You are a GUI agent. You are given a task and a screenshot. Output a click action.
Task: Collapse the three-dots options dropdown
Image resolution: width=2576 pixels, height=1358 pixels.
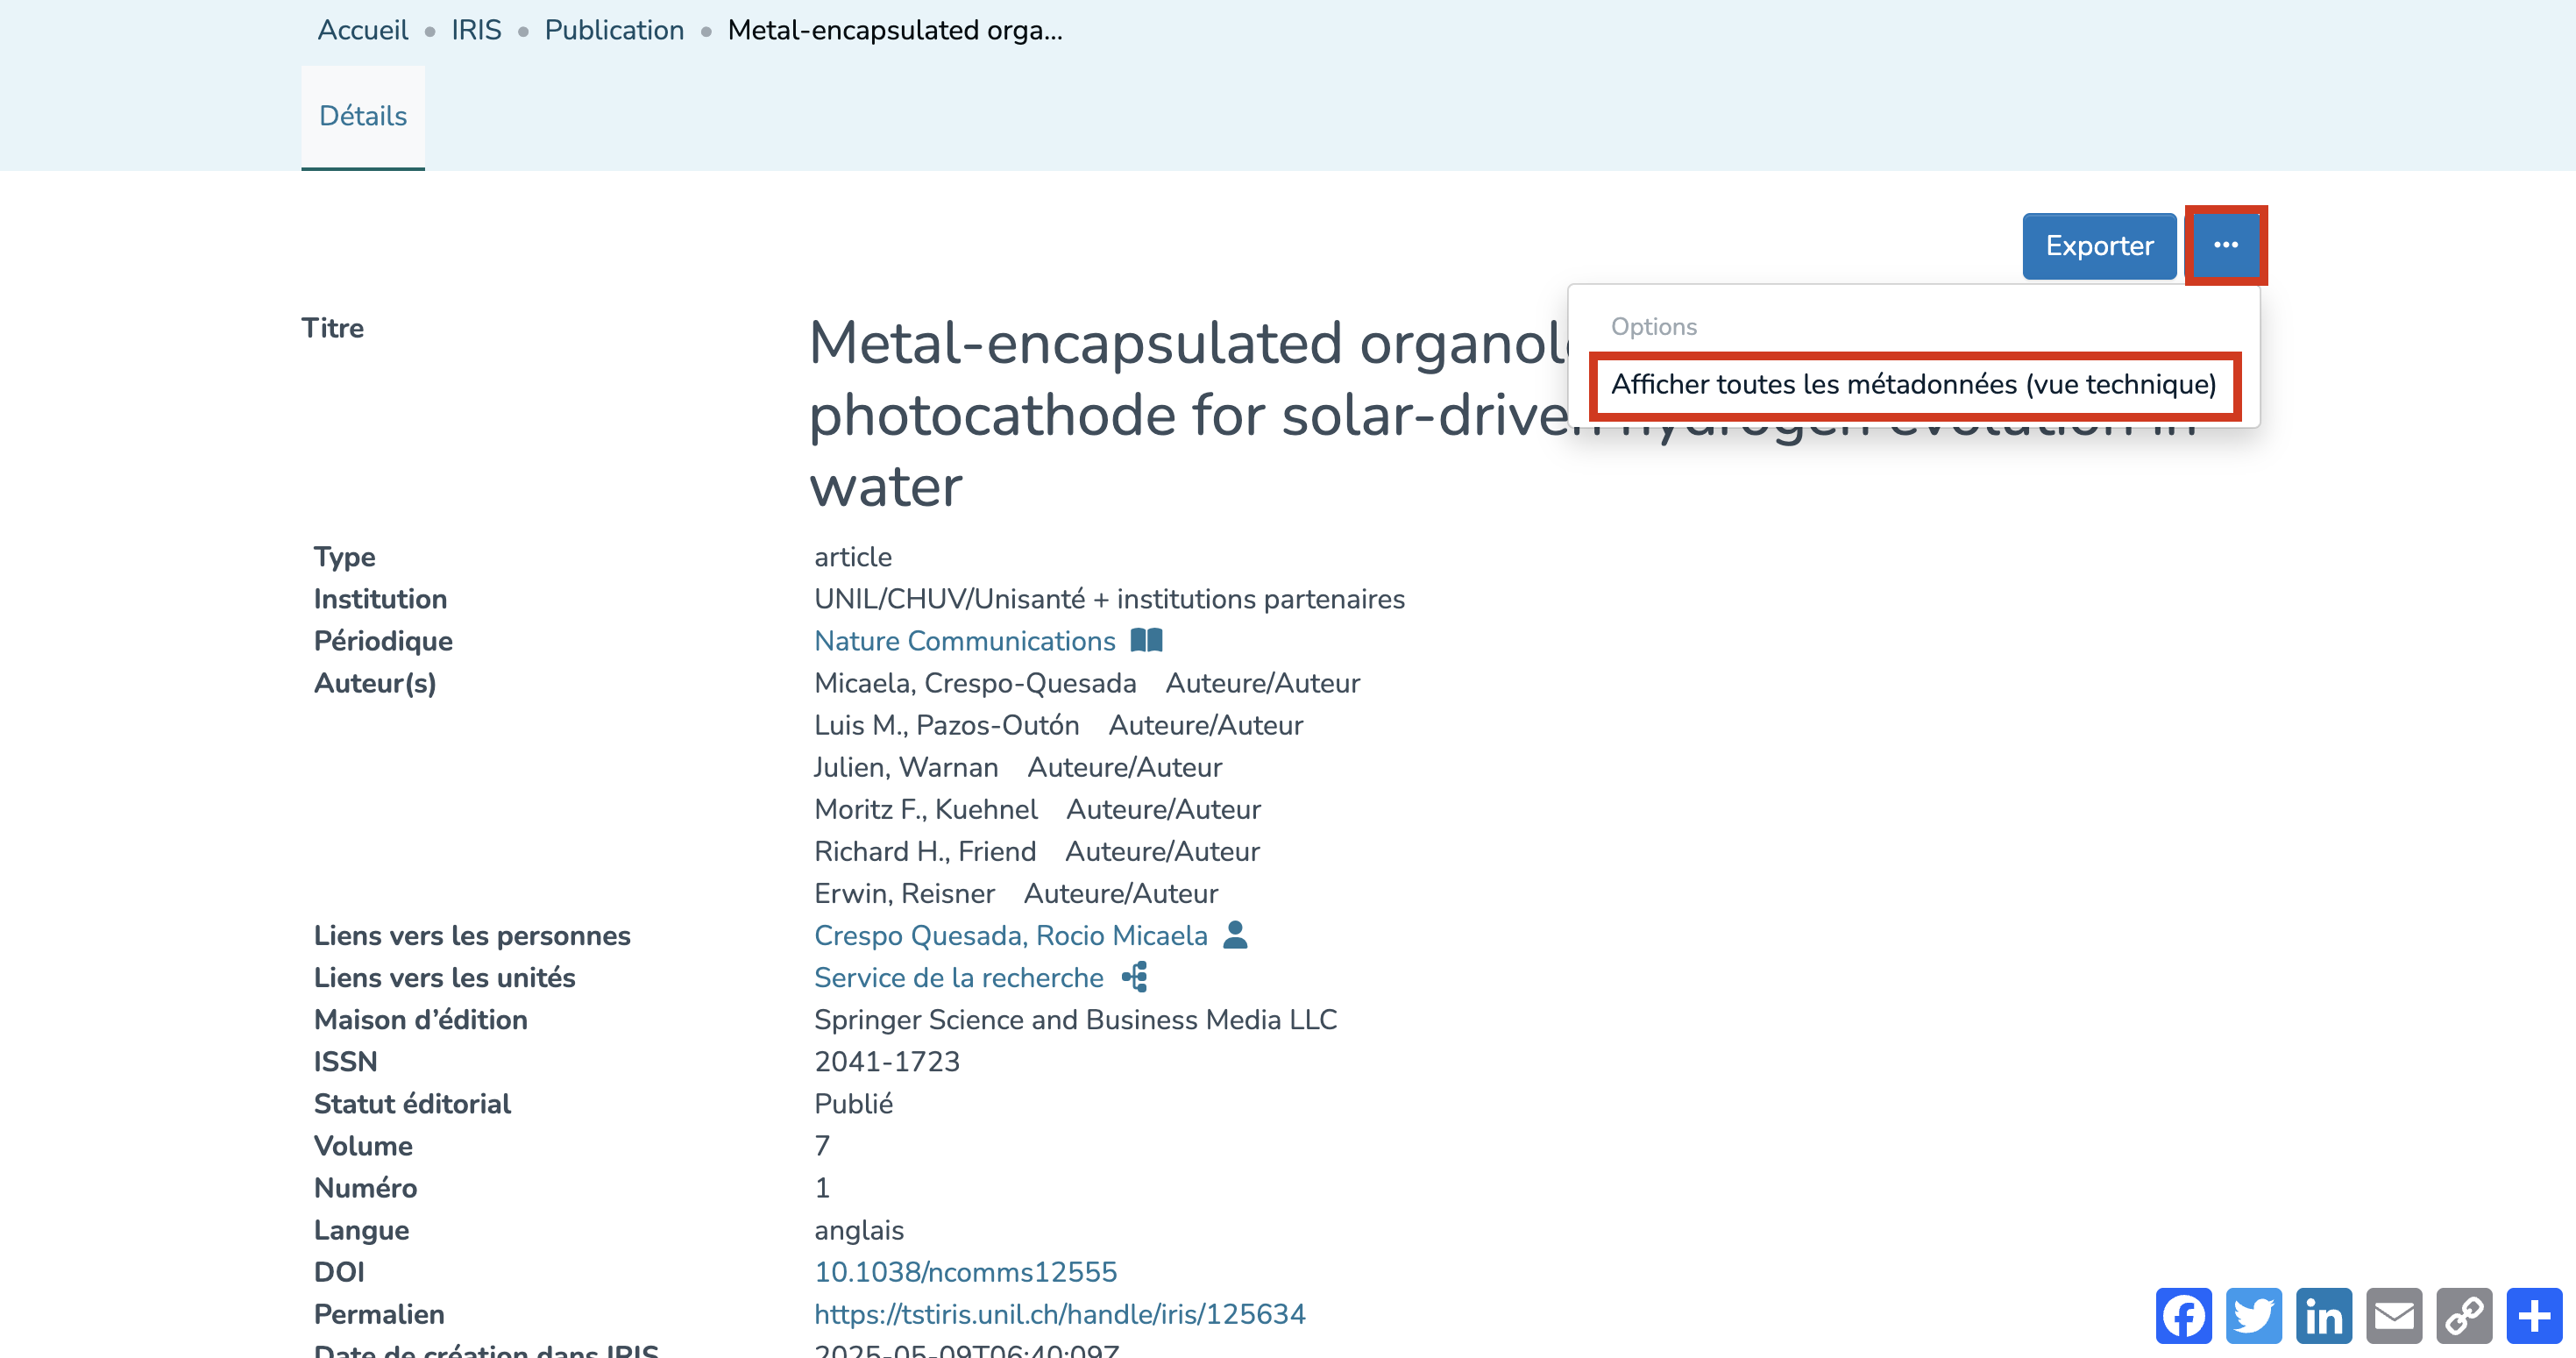[x=2225, y=245]
